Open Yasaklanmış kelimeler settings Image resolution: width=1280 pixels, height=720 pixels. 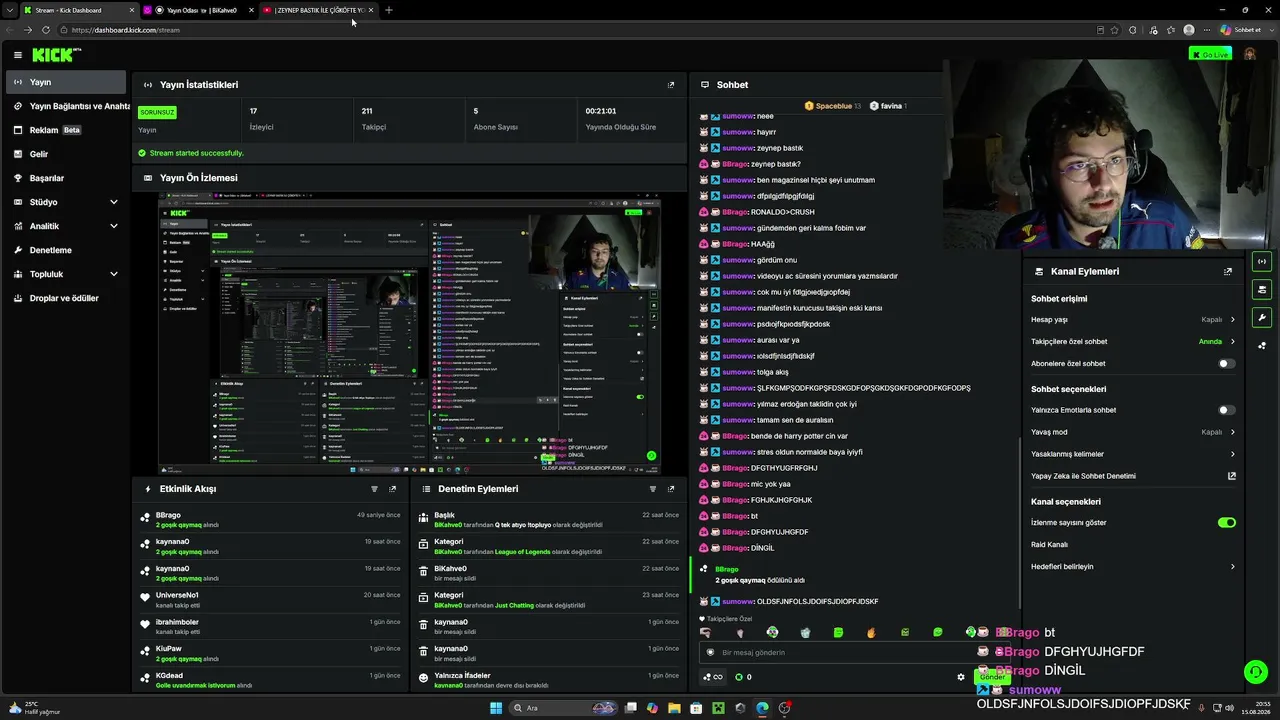(1133, 454)
